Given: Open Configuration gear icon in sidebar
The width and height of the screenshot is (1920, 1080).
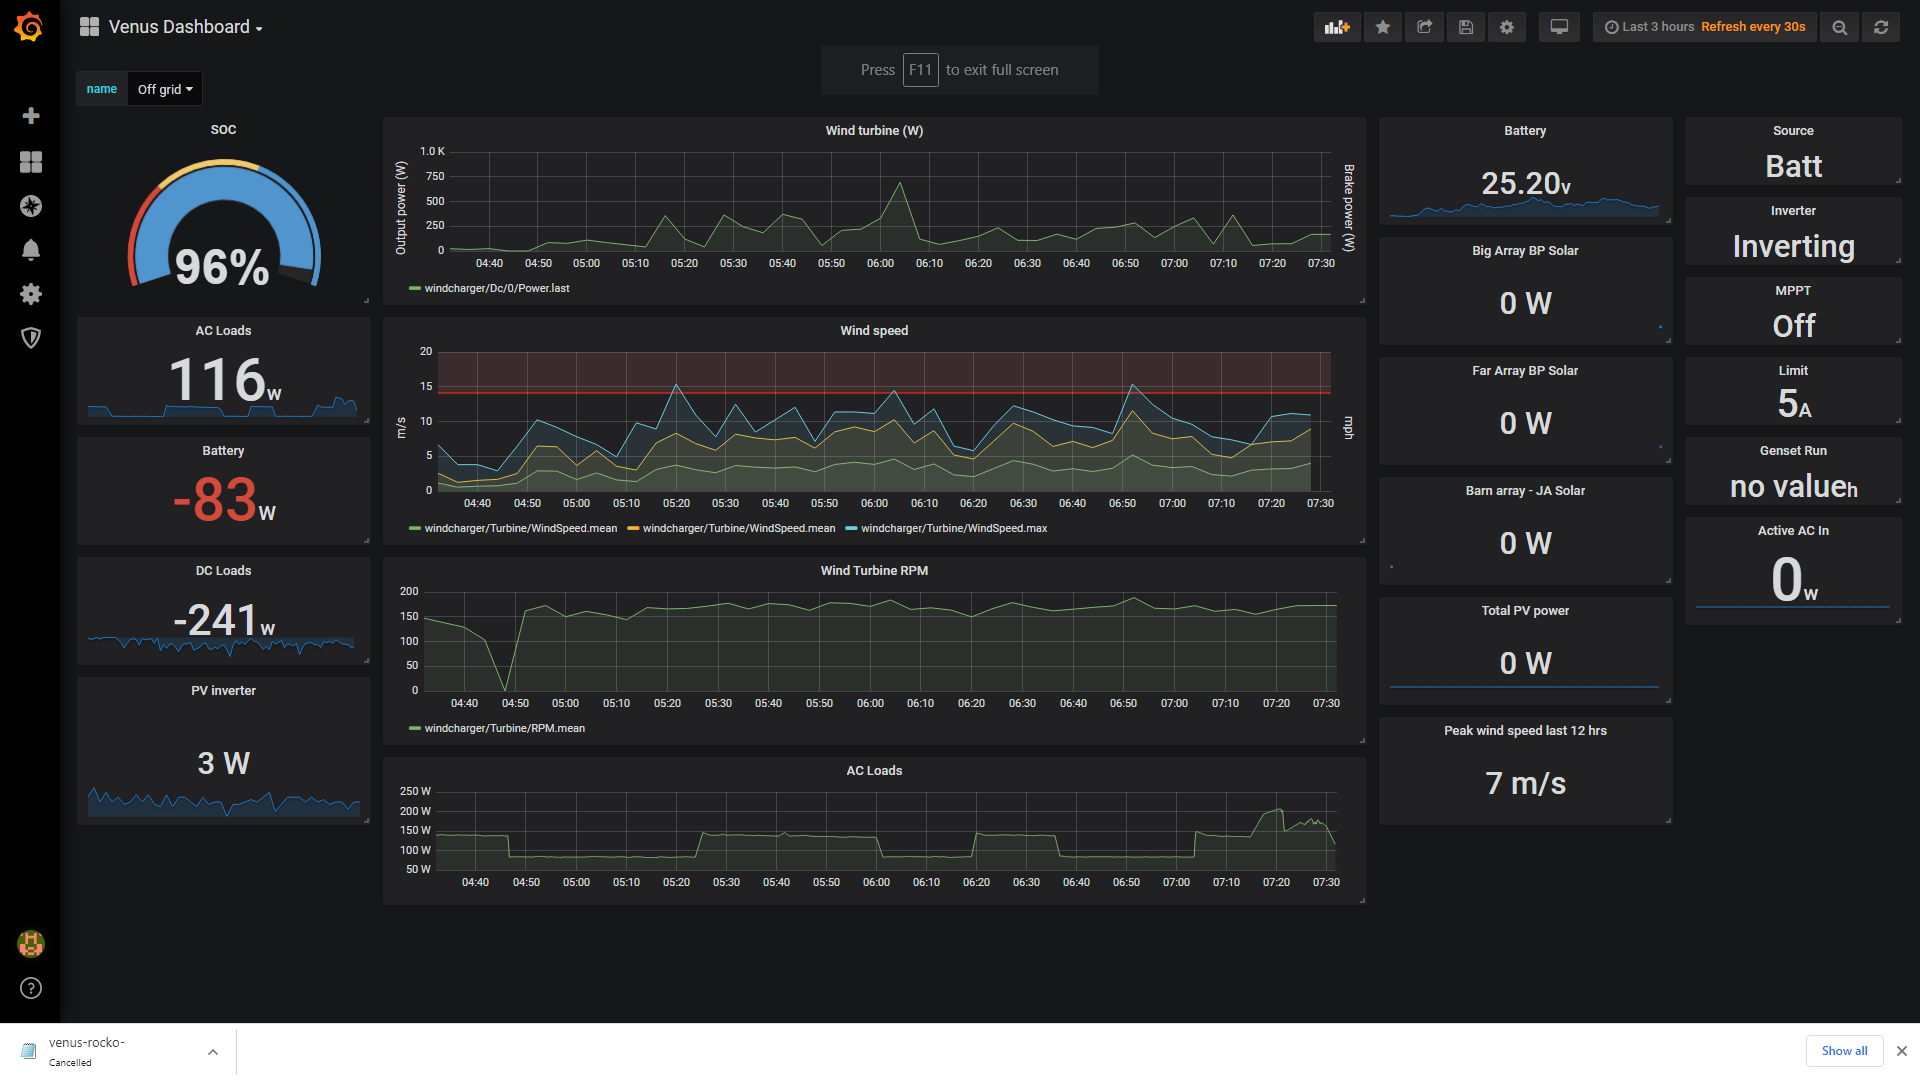Looking at the screenshot, I should coord(31,294).
